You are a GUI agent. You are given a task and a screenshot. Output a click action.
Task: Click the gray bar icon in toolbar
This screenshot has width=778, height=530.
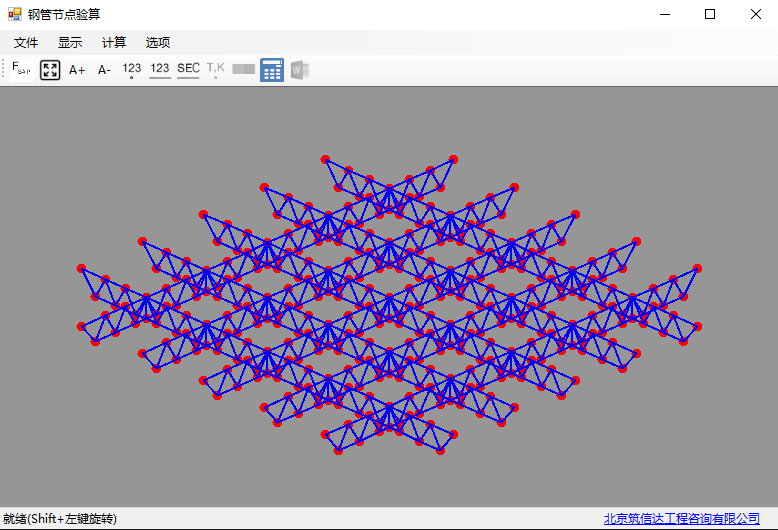tap(243, 70)
